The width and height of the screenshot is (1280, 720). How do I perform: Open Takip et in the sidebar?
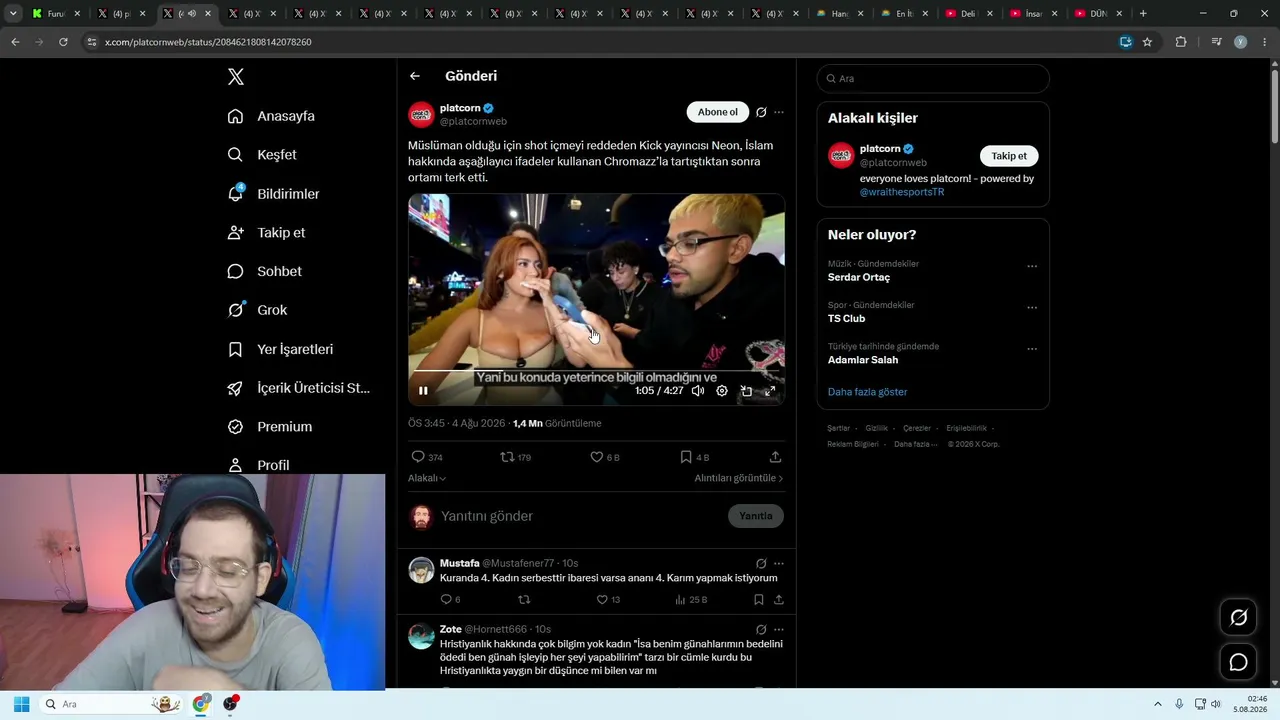tap(266, 232)
